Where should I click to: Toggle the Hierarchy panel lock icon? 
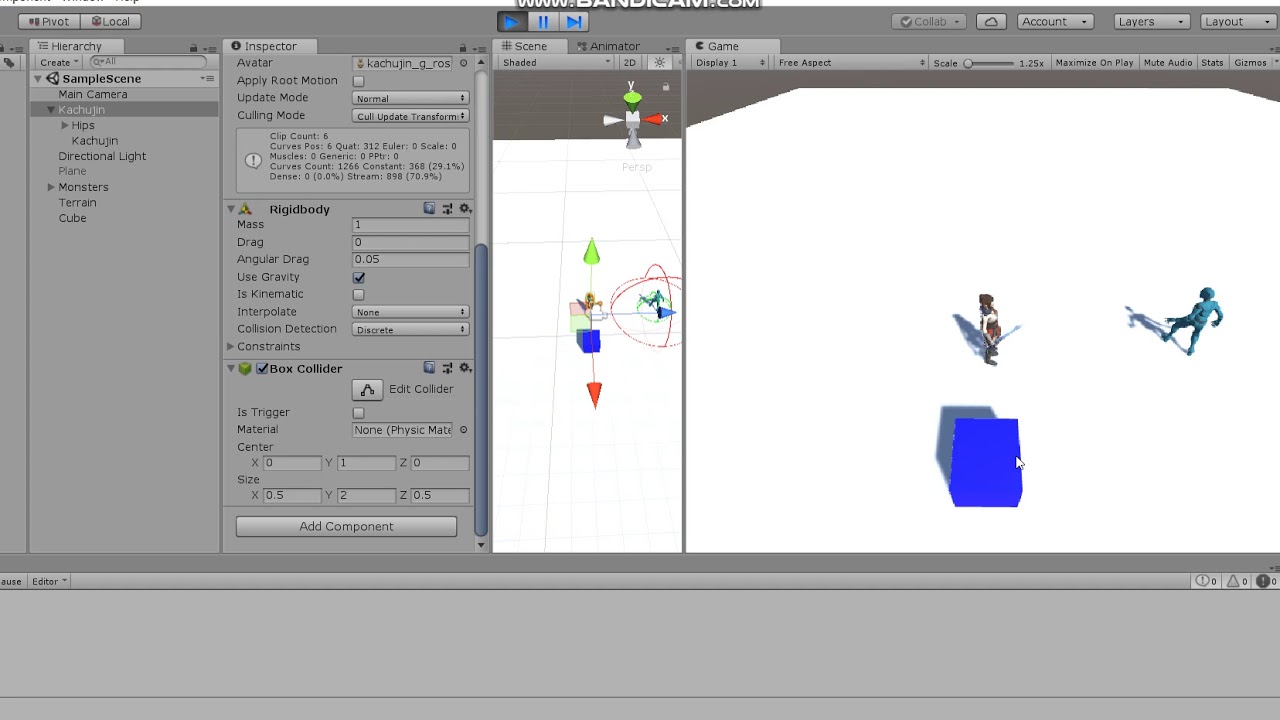point(194,47)
